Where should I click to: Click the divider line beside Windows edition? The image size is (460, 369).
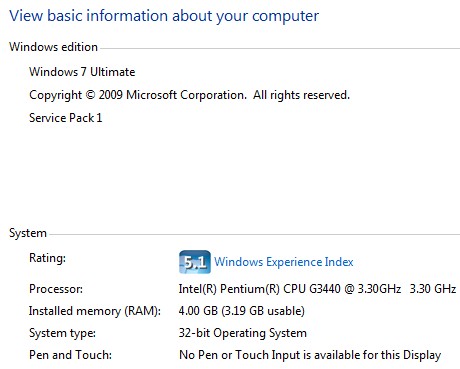tap(280, 49)
